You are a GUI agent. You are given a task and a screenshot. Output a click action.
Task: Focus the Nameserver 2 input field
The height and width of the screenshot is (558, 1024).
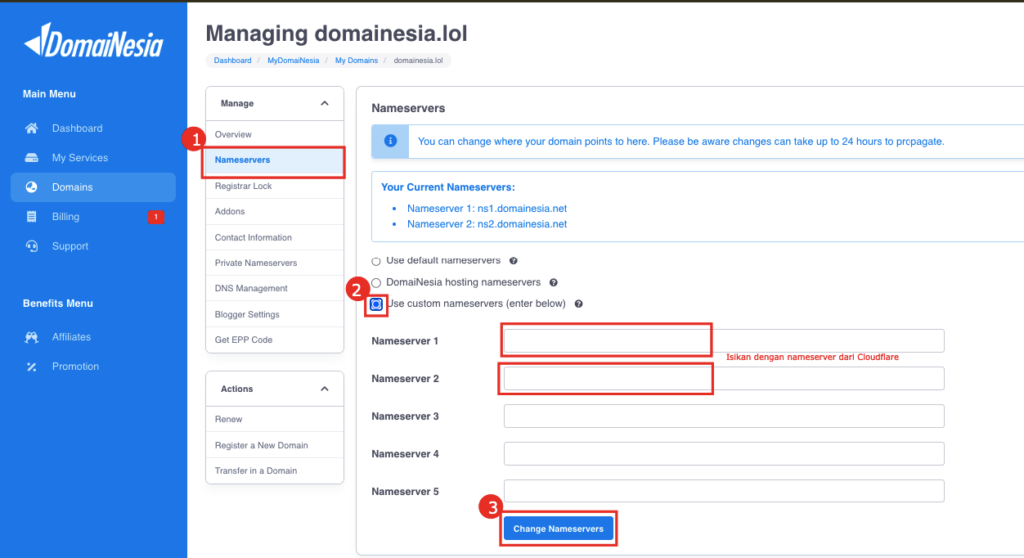724,378
